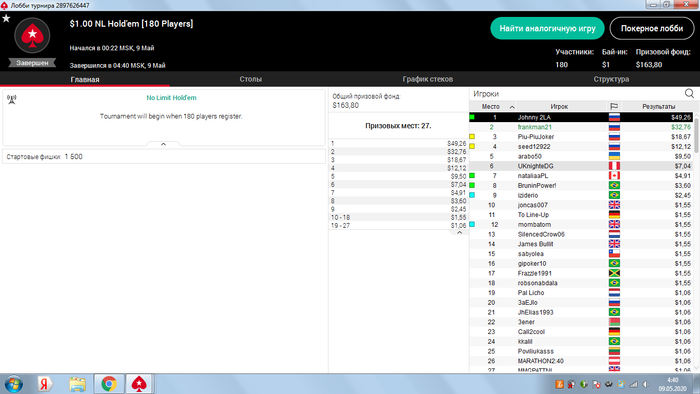Viewport: 700px width, 394px height.
Task: Click scroll-down arrow of players list
Action: click(x=696, y=368)
